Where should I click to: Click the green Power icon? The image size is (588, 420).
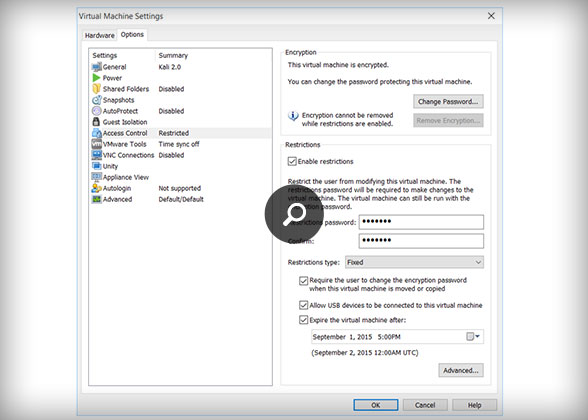(x=96, y=78)
